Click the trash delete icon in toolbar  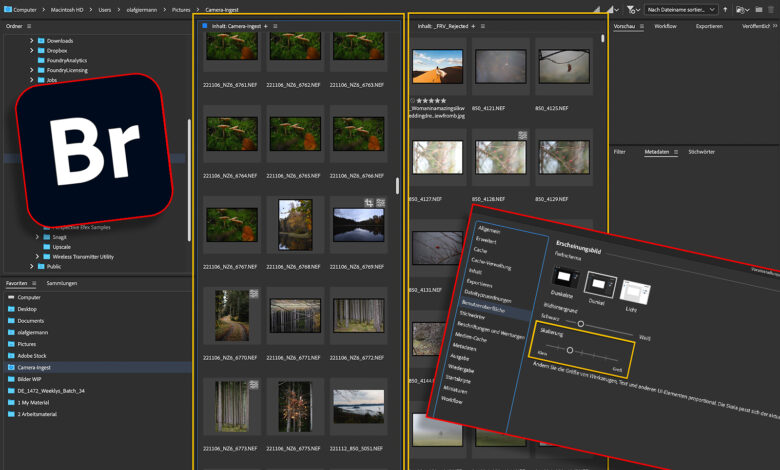pos(770,9)
